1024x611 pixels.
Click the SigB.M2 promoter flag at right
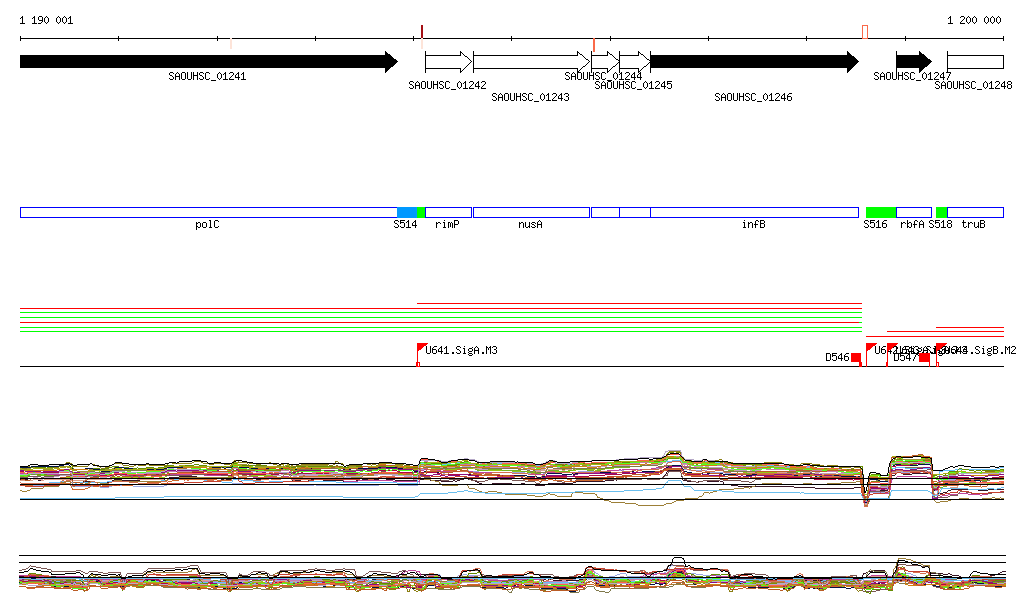pyautogui.click(x=941, y=348)
